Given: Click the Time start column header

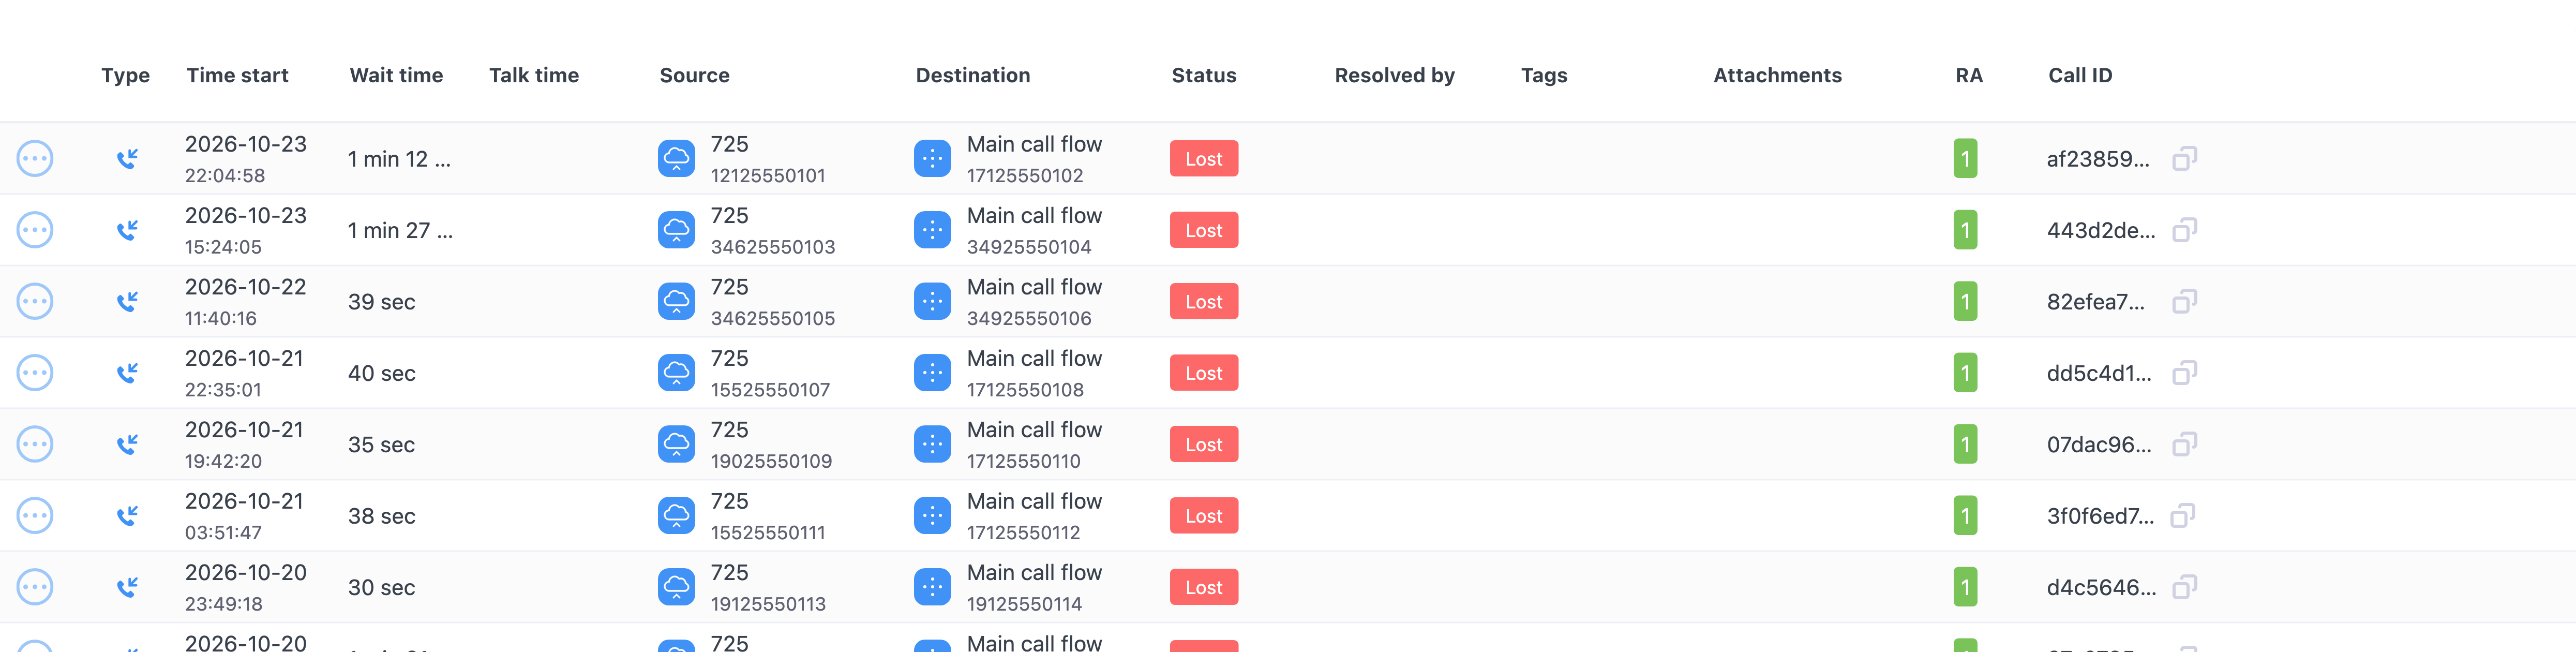Looking at the screenshot, I should pos(237,75).
